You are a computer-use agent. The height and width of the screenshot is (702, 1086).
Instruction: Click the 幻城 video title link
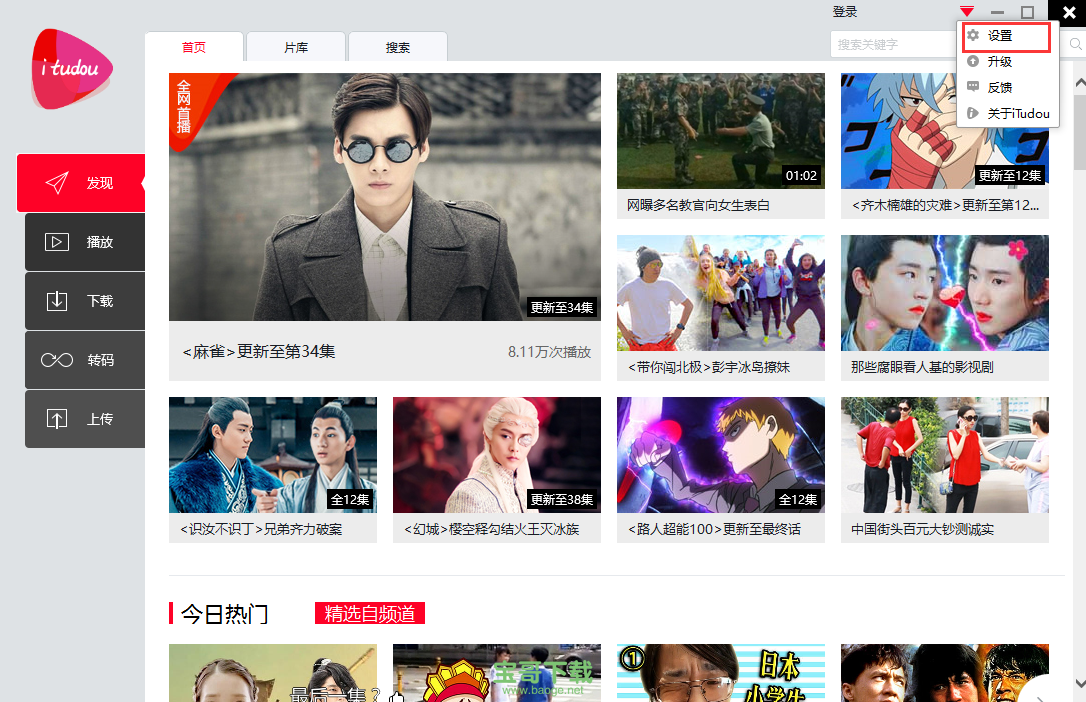[x=491, y=529]
